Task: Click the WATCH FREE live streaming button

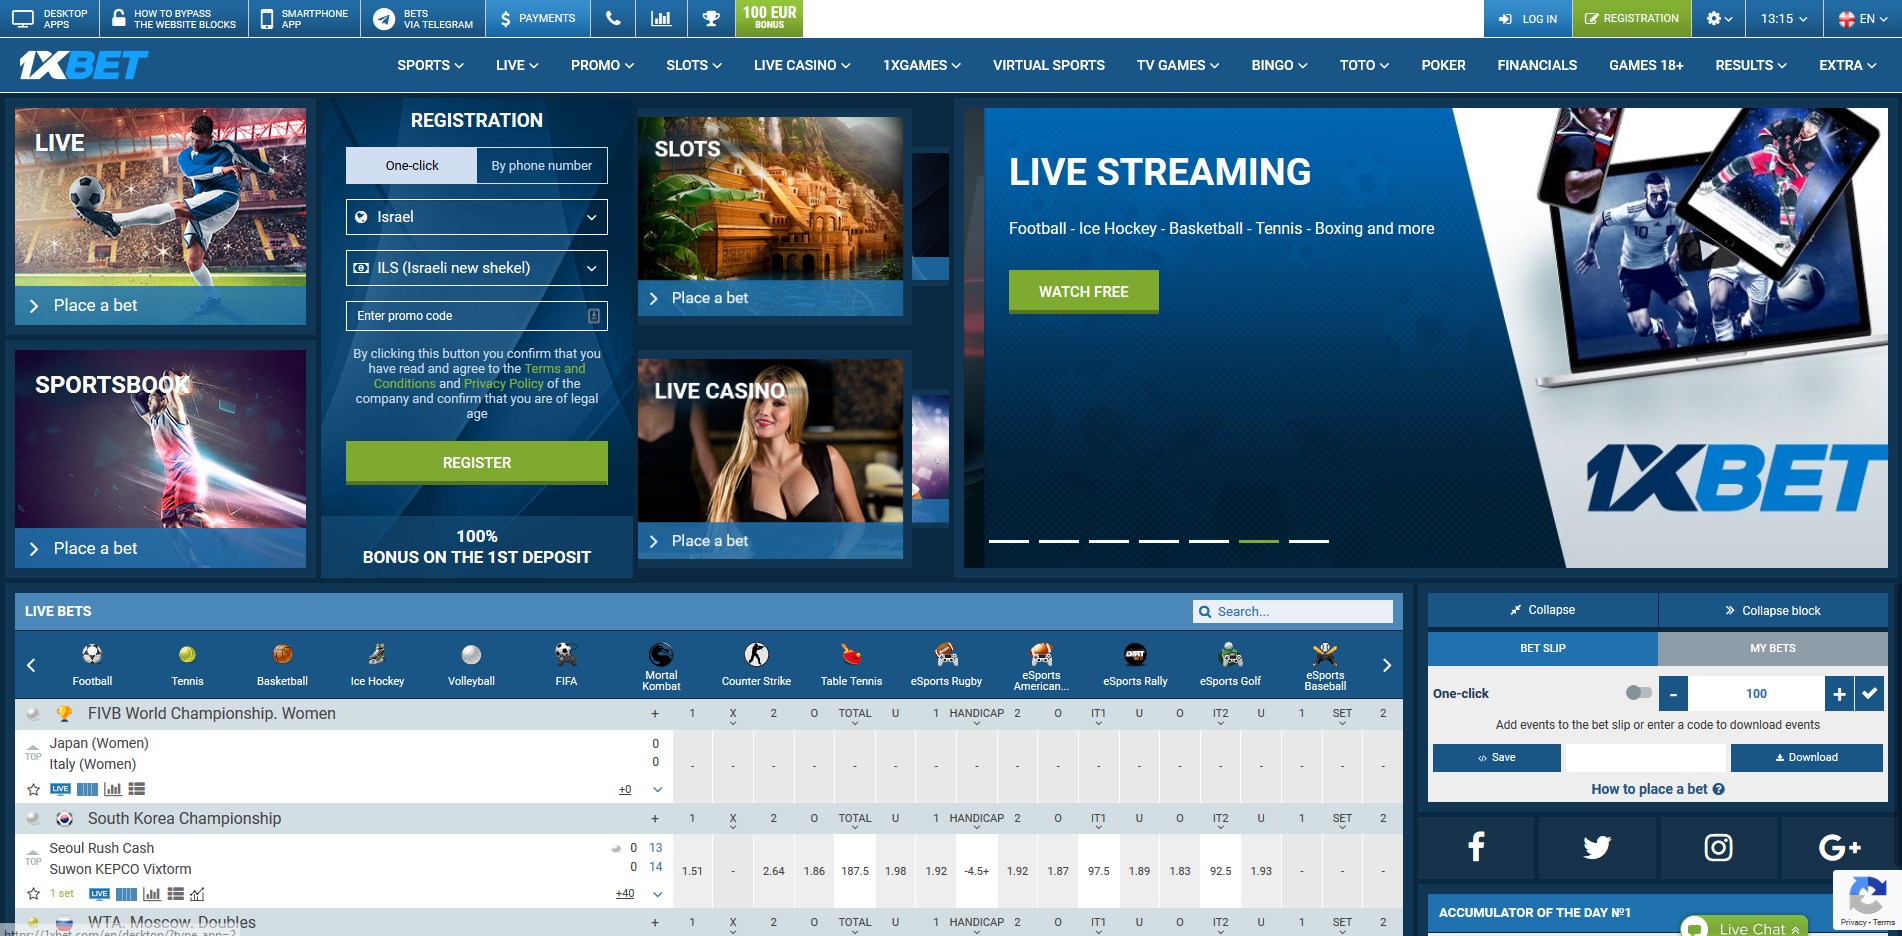Action: pos(1082,291)
